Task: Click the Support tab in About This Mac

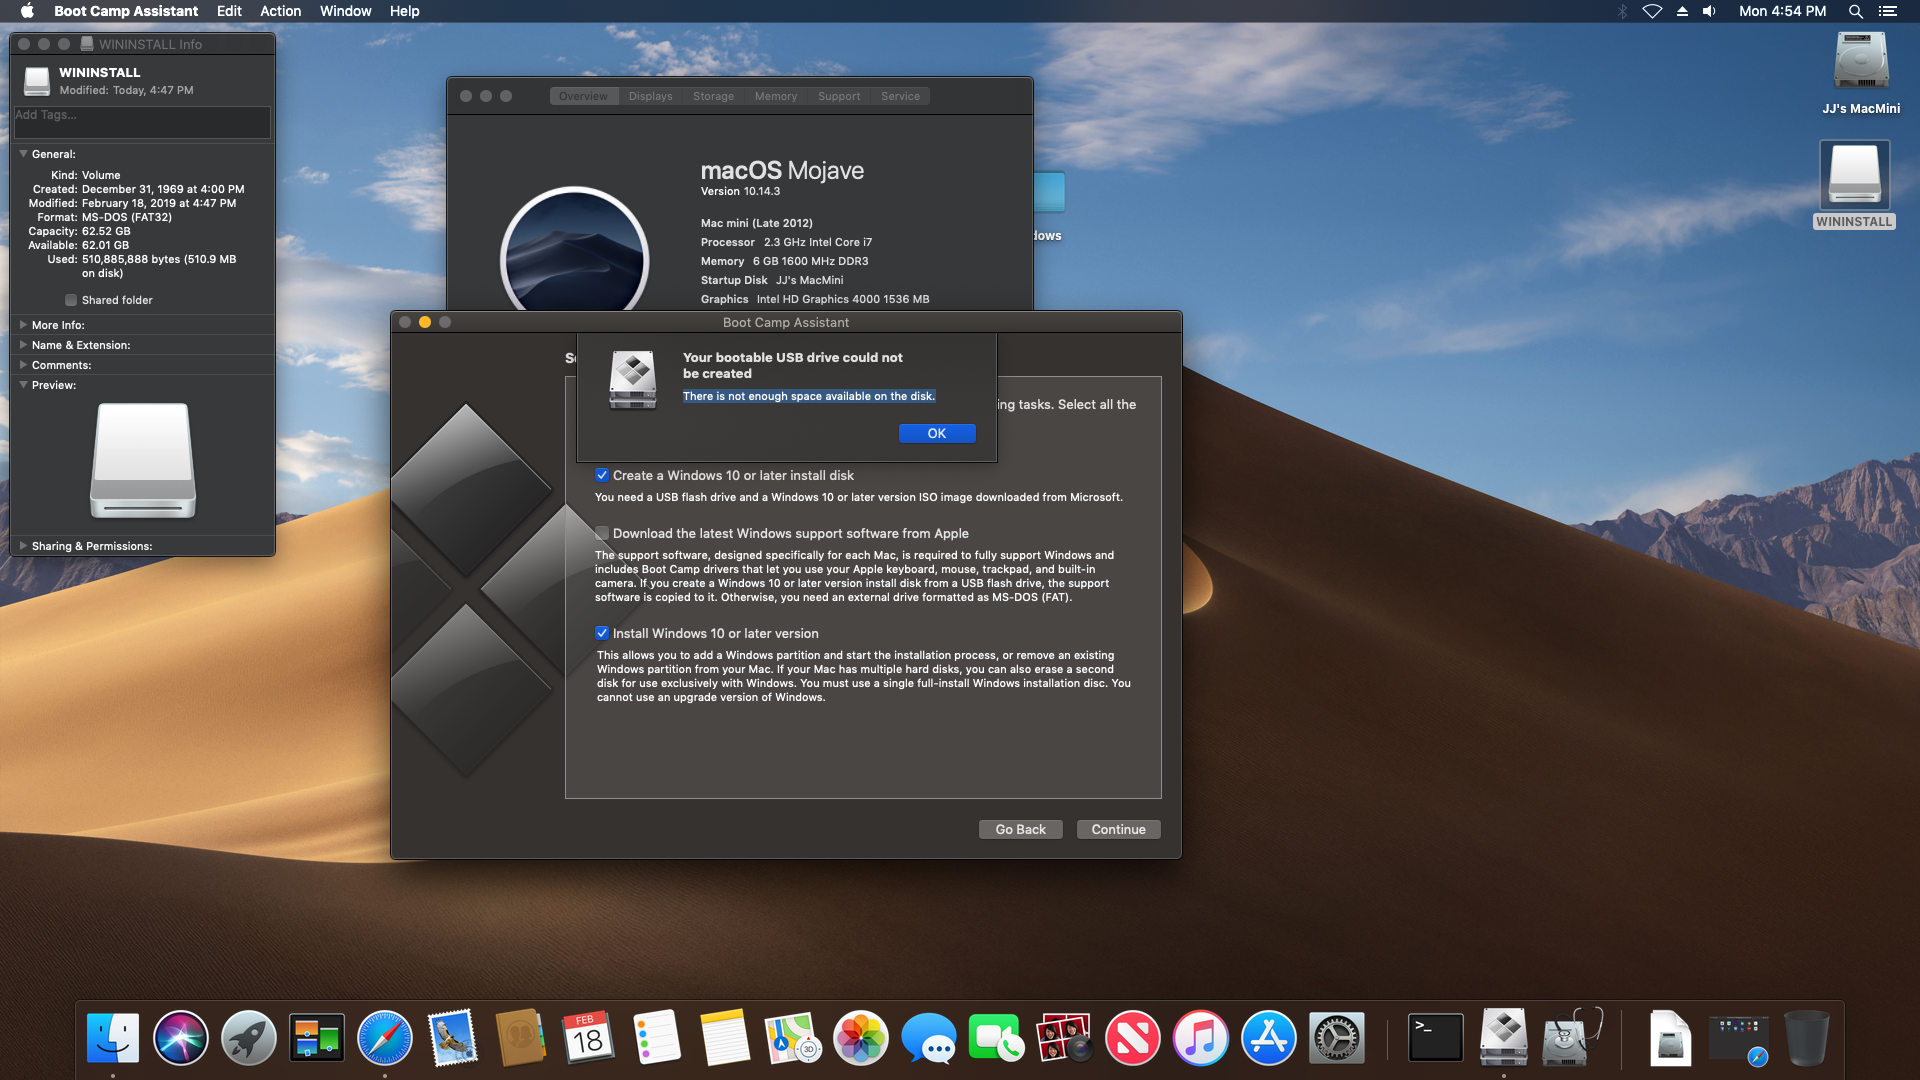Action: coord(837,95)
